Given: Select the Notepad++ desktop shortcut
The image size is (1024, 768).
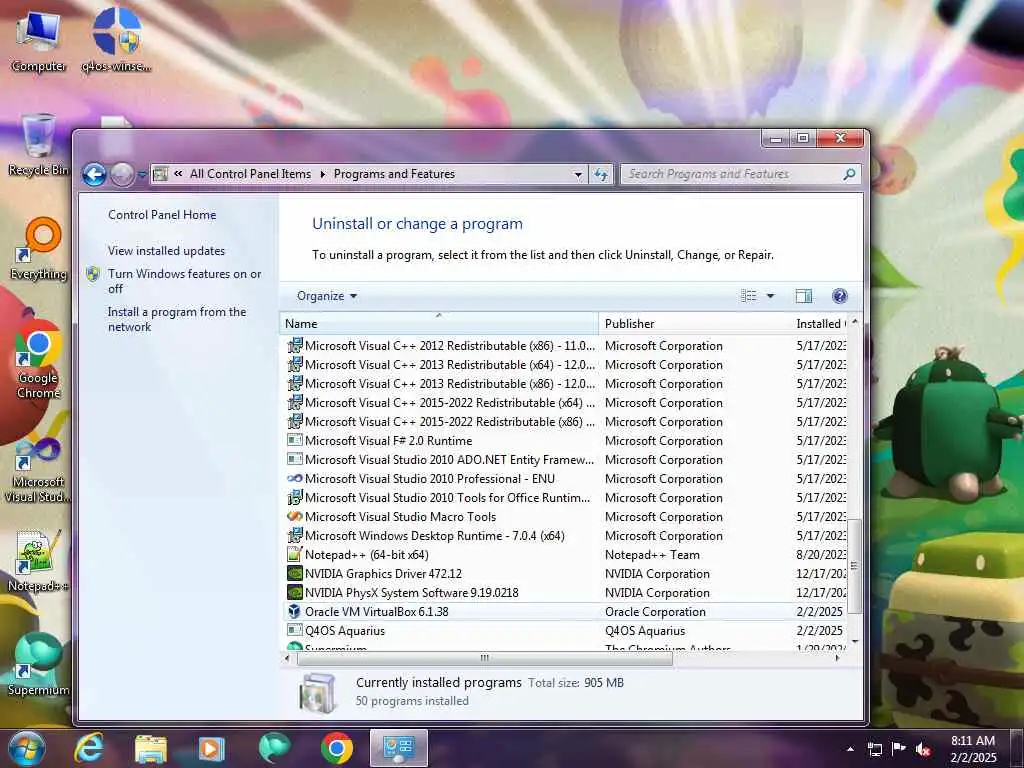Looking at the screenshot, I should tap(38, 560).
